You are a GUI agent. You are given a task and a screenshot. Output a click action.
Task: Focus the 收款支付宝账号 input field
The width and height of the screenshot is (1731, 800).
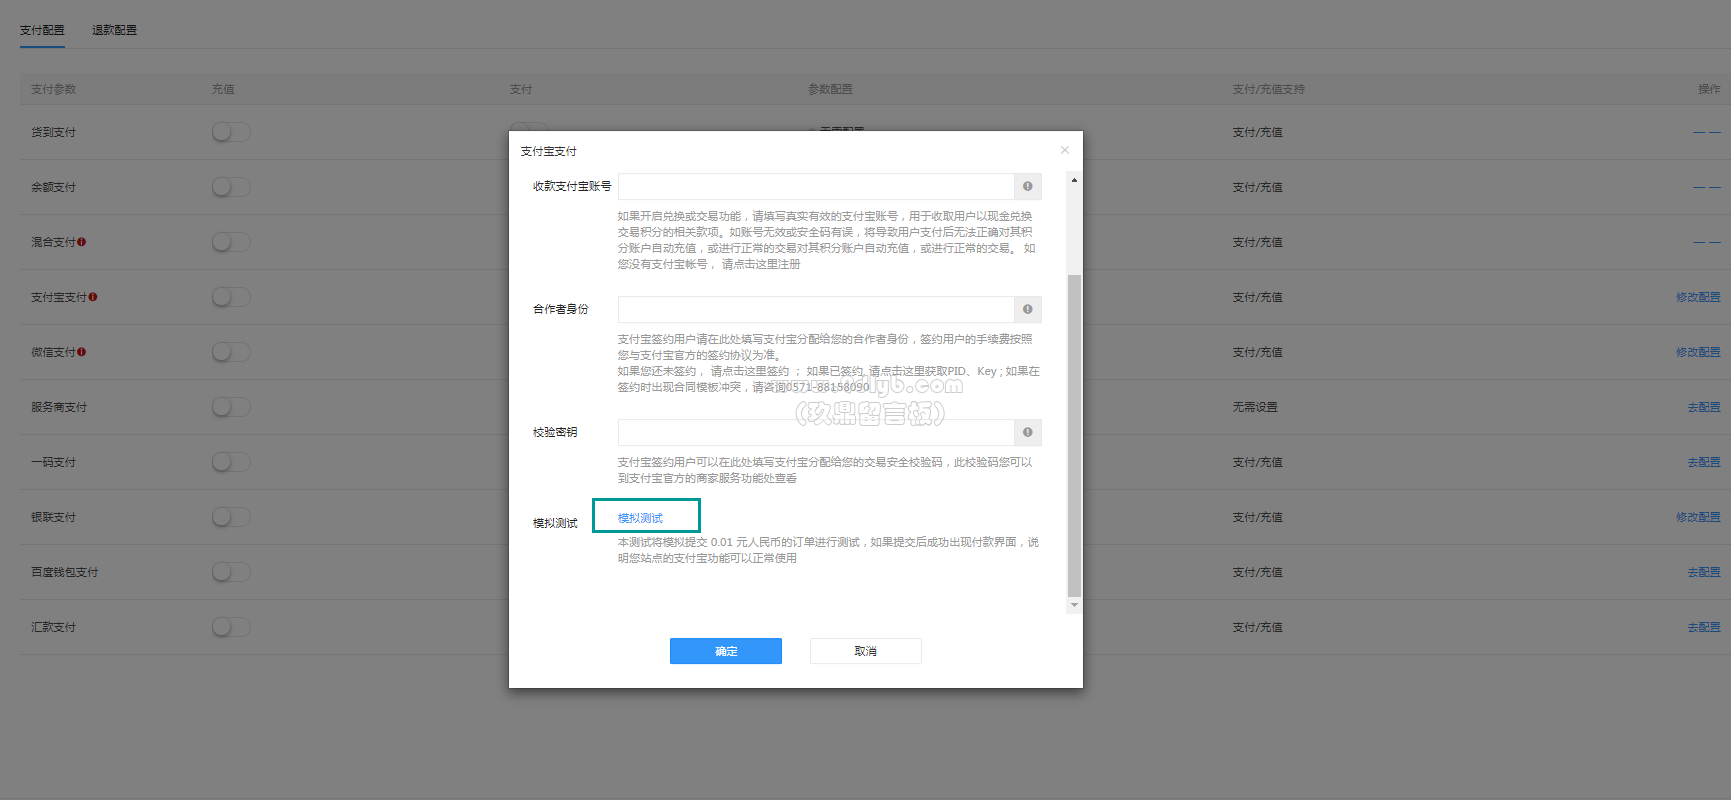[815, 186]
